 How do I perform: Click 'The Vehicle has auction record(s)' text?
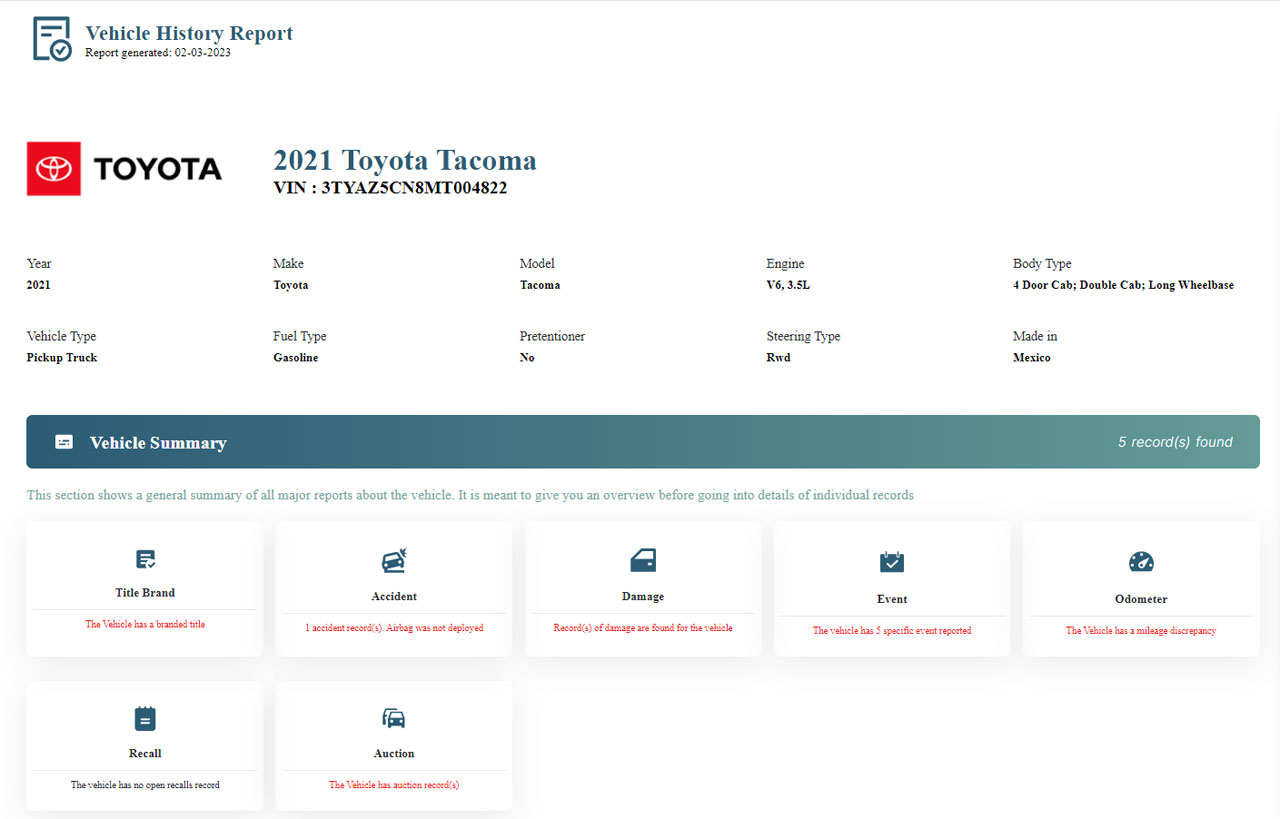(x=394, y=785)
